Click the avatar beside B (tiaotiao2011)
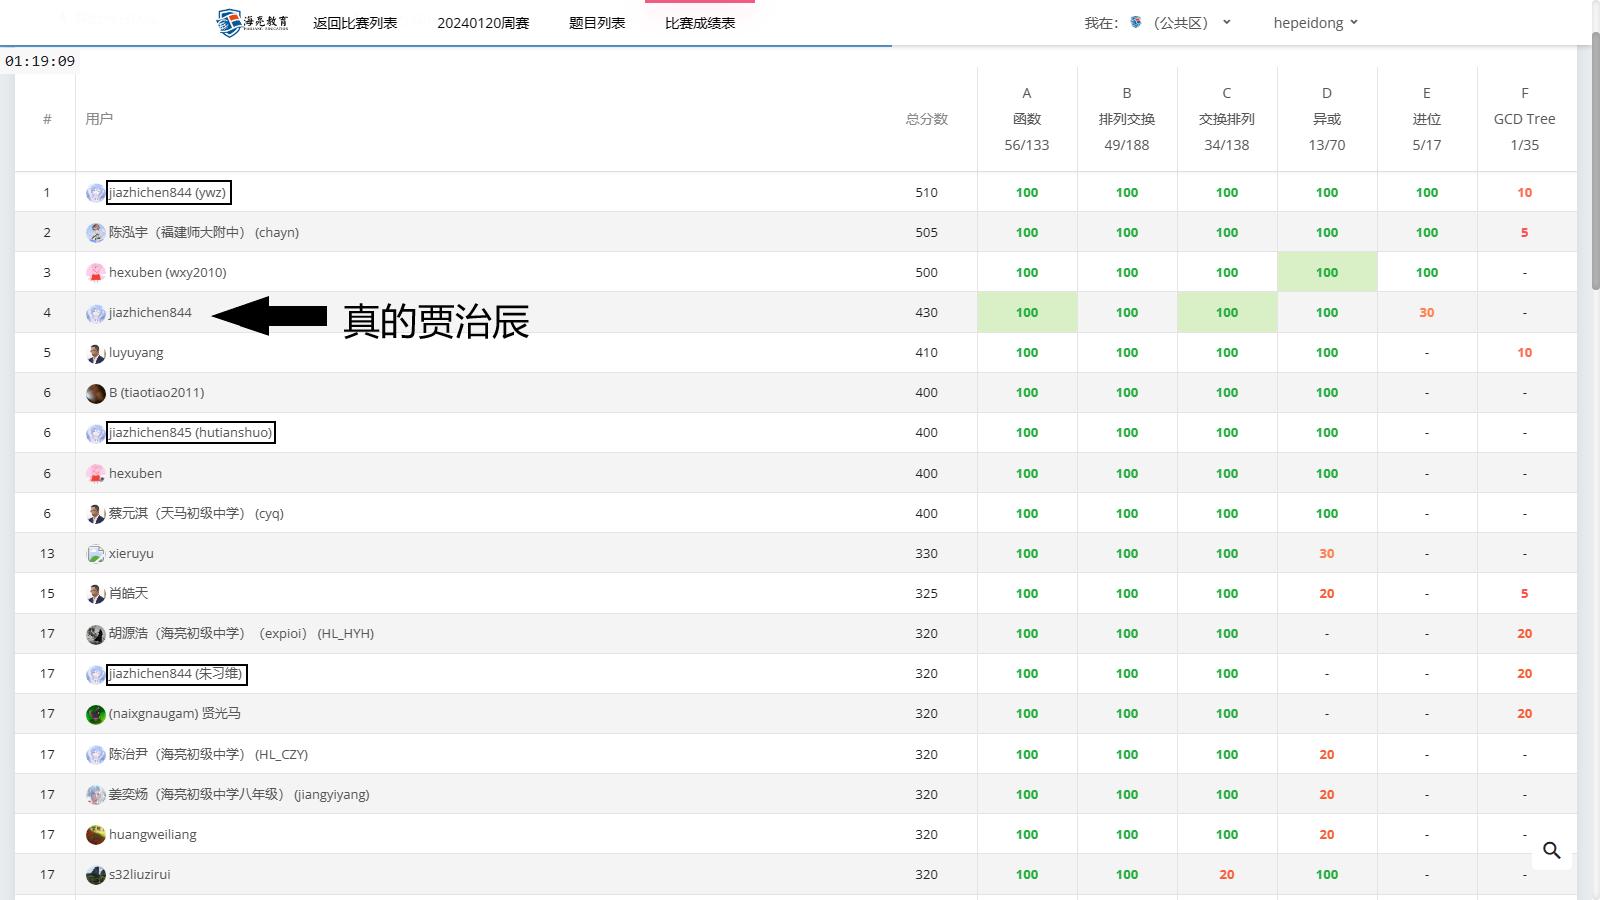Image resolution: width=1600 pixels, height=900 pixels. point(96,393)
